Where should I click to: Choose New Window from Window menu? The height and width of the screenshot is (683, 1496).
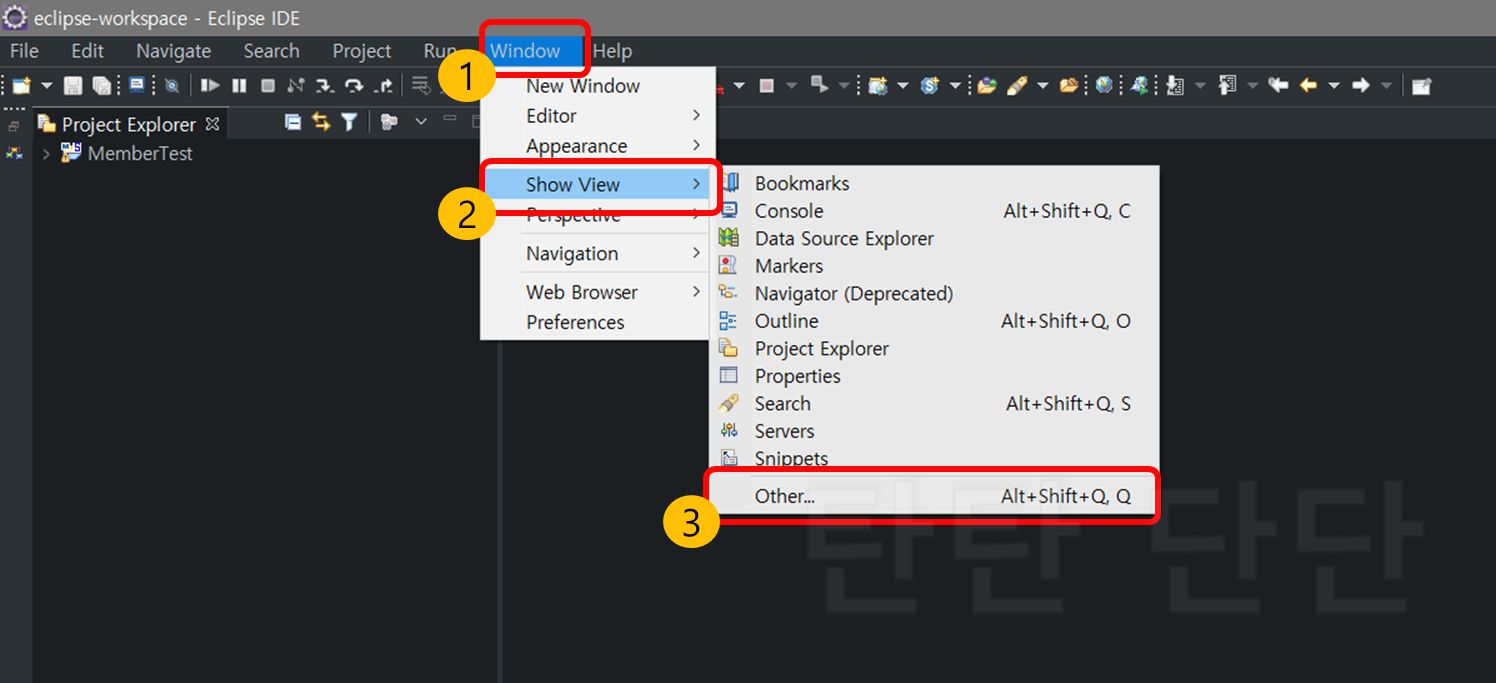point(597,86)
